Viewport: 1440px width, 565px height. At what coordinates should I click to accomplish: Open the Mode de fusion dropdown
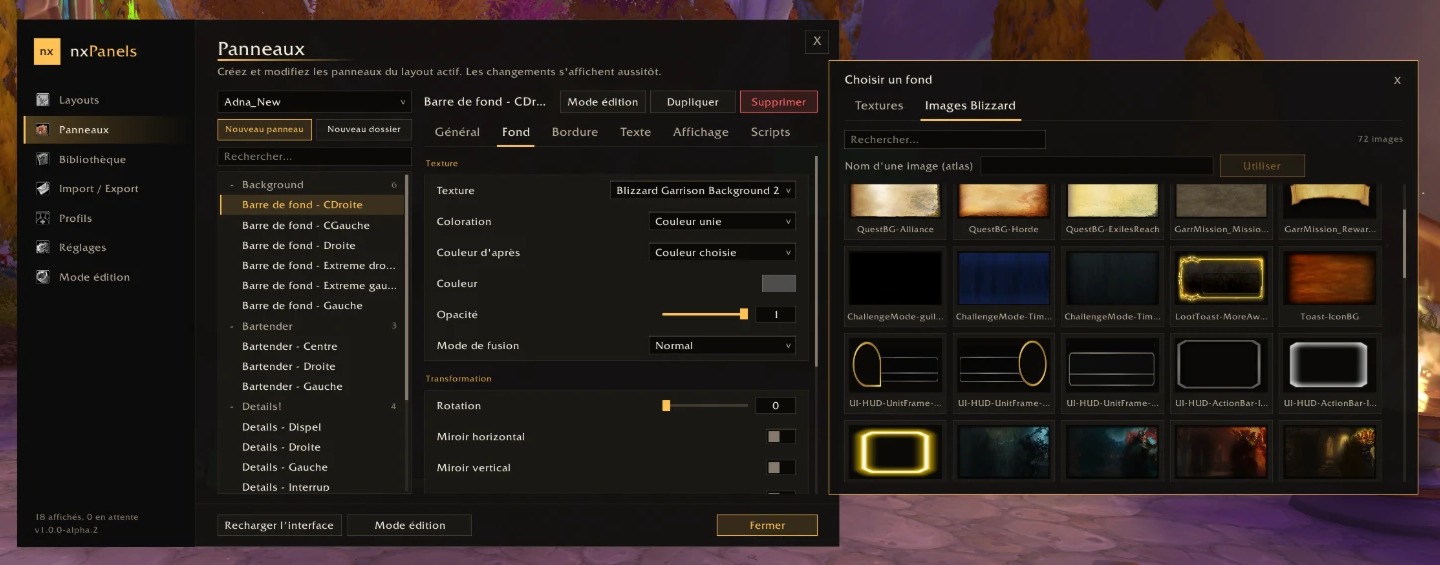point(722,345)
